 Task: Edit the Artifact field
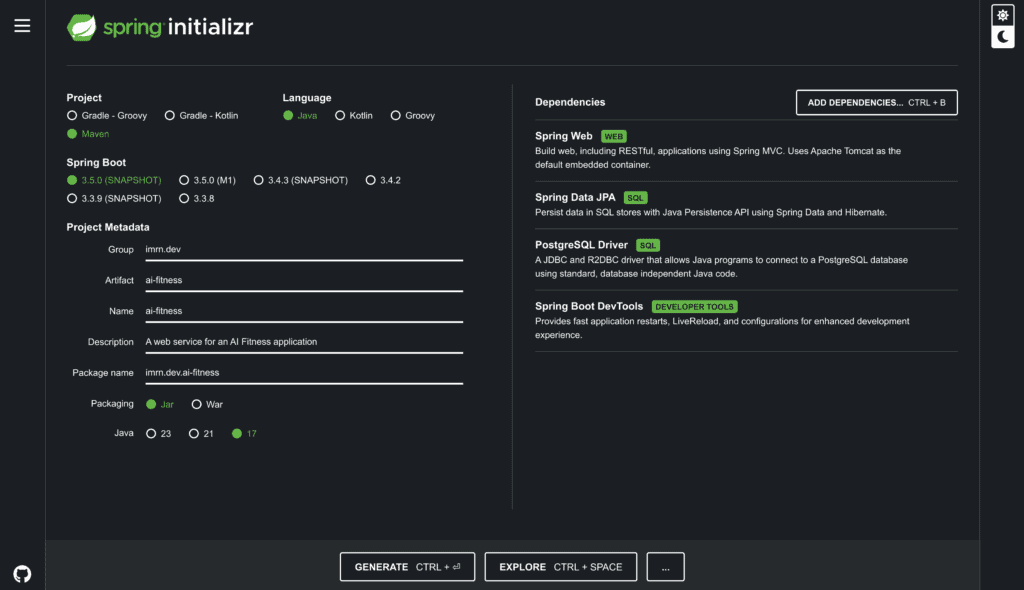[x=304, y=280]
